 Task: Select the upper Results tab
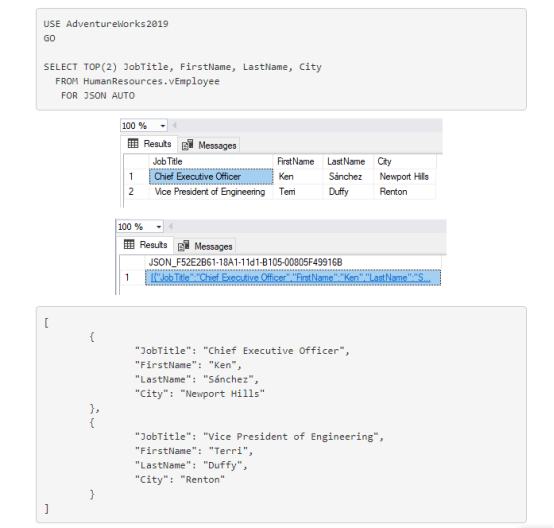click(x=149, y=144)
